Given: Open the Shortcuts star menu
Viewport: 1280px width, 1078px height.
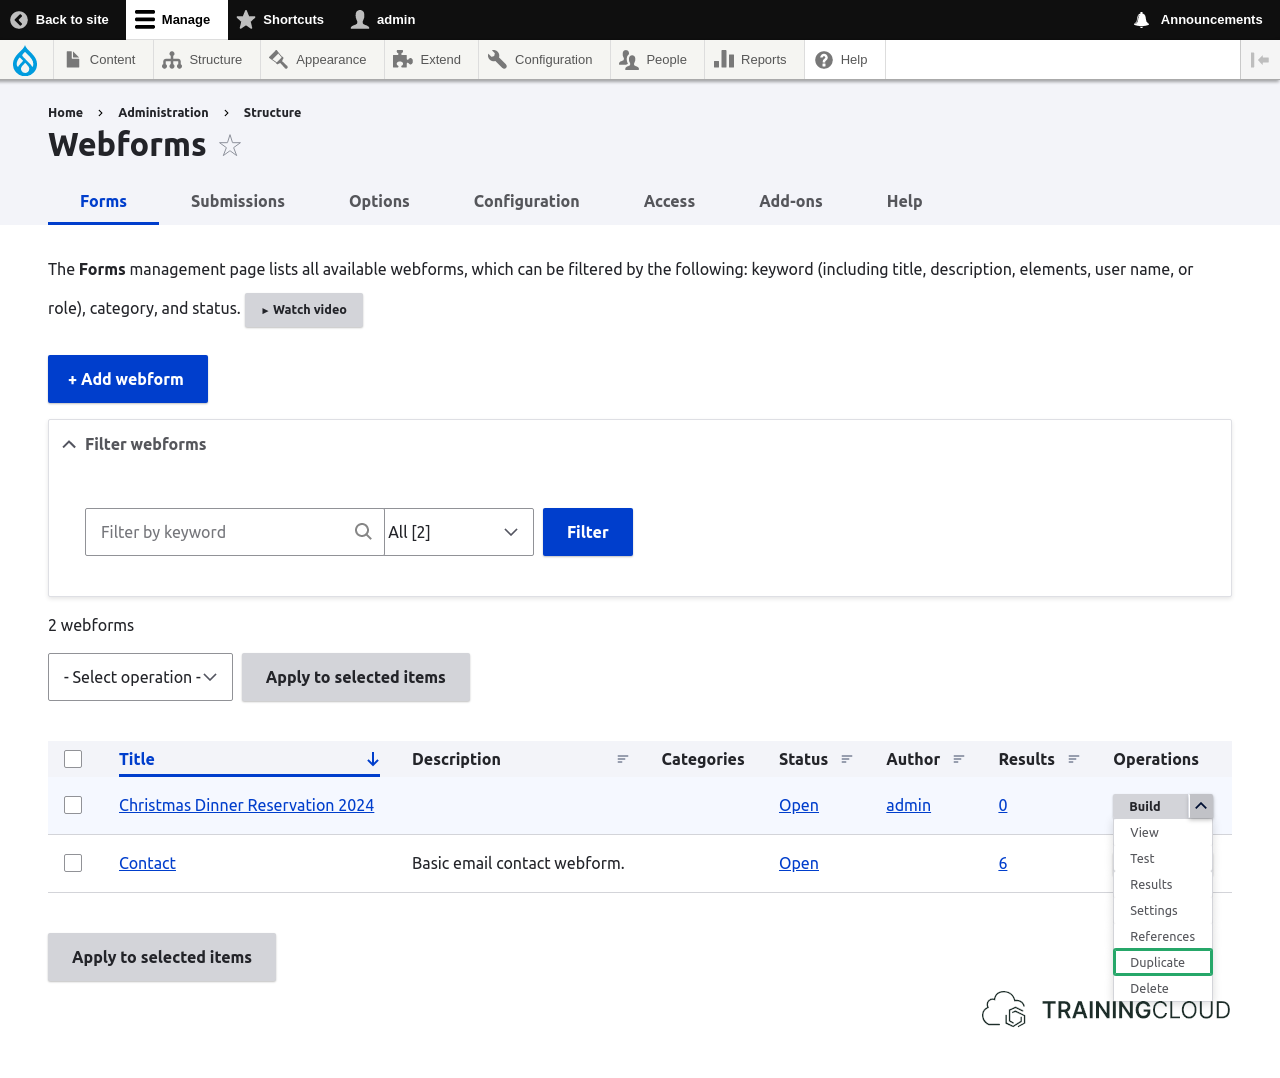Looking at the screenshot, I should (280, 20).
